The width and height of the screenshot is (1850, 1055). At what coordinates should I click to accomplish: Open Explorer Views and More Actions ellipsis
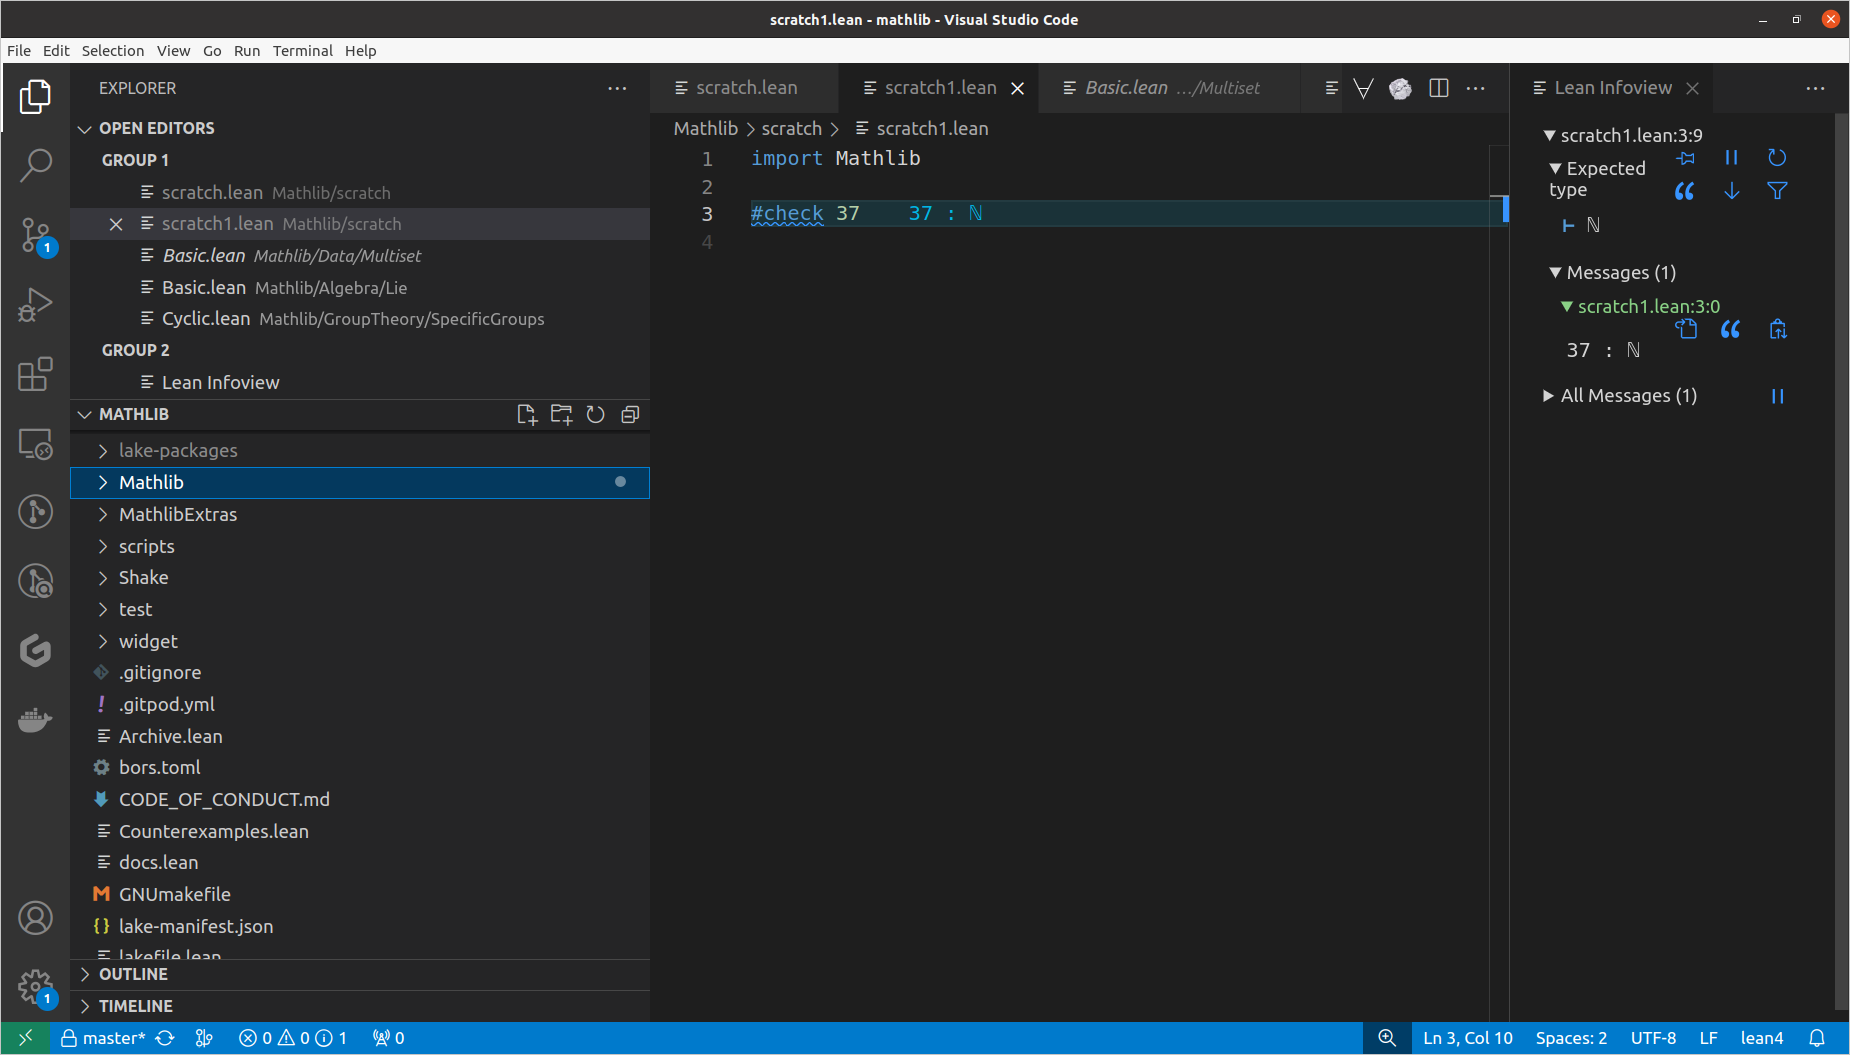(617, 88)
